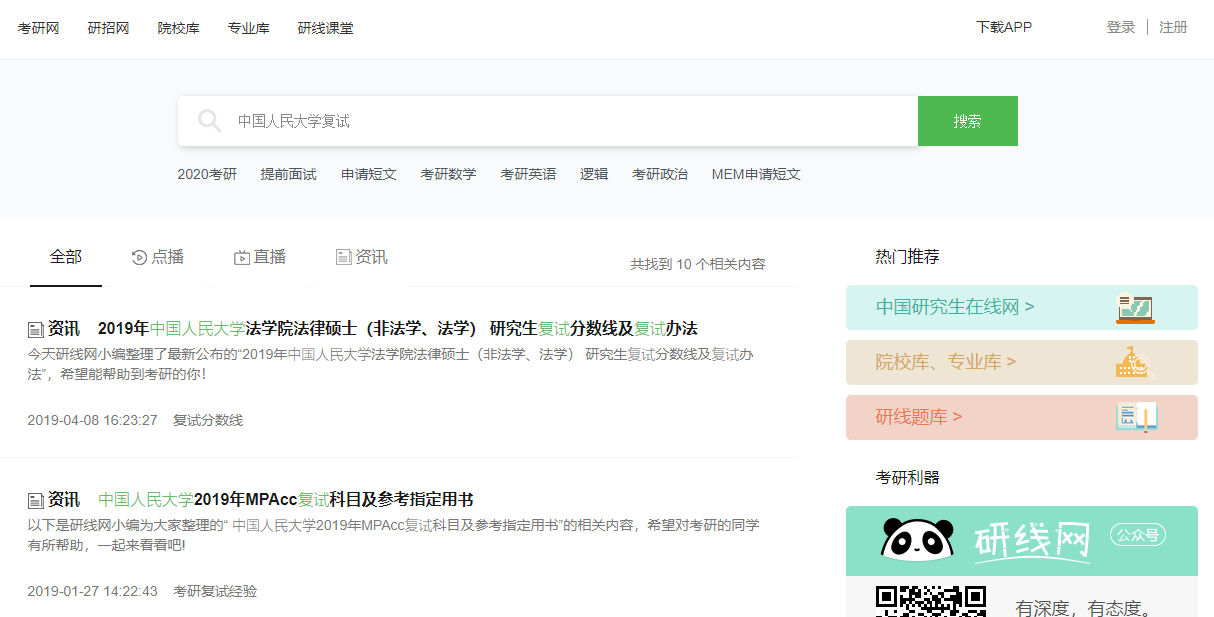The width and height of the screenshot is (1214, 617).
Task: Click the 下载APP link
Action: (x=1003, y=28)
